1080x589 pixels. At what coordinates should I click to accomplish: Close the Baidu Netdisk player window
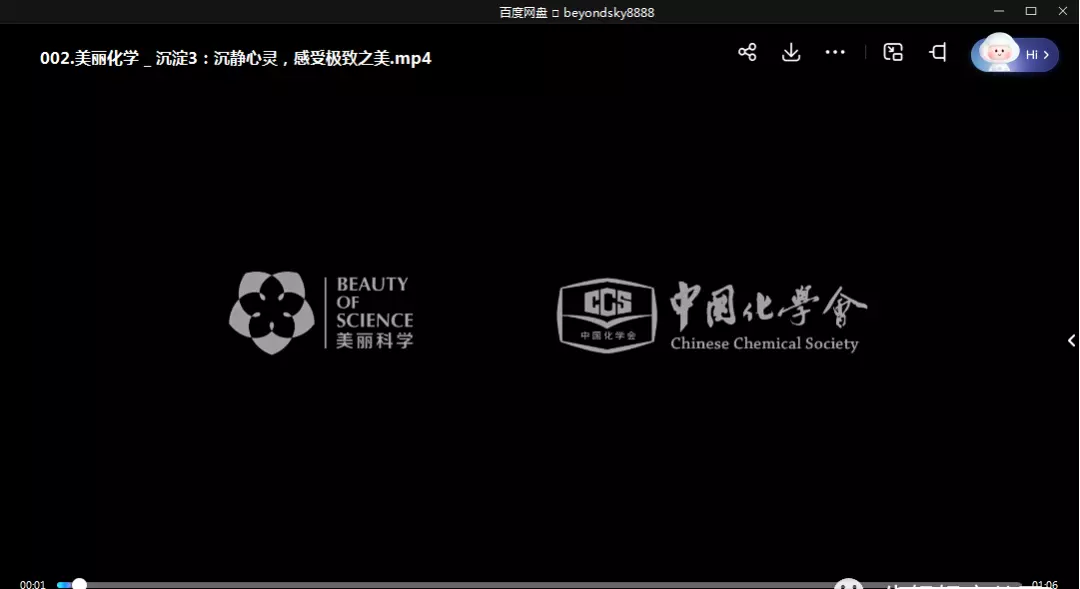point(1062,11)
